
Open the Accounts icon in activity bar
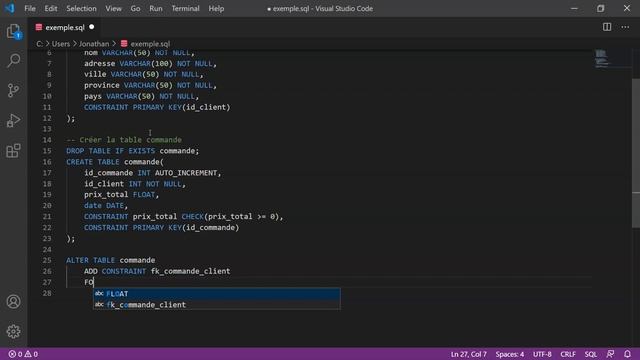[x=13, y=302]
